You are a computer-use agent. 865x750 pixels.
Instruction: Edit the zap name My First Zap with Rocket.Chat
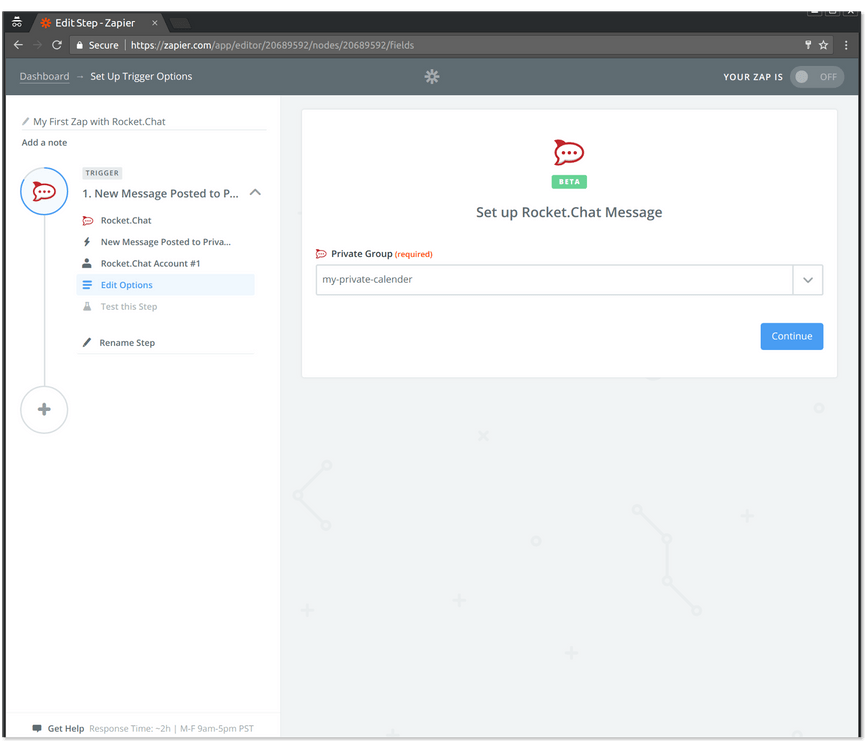[99, 121]
